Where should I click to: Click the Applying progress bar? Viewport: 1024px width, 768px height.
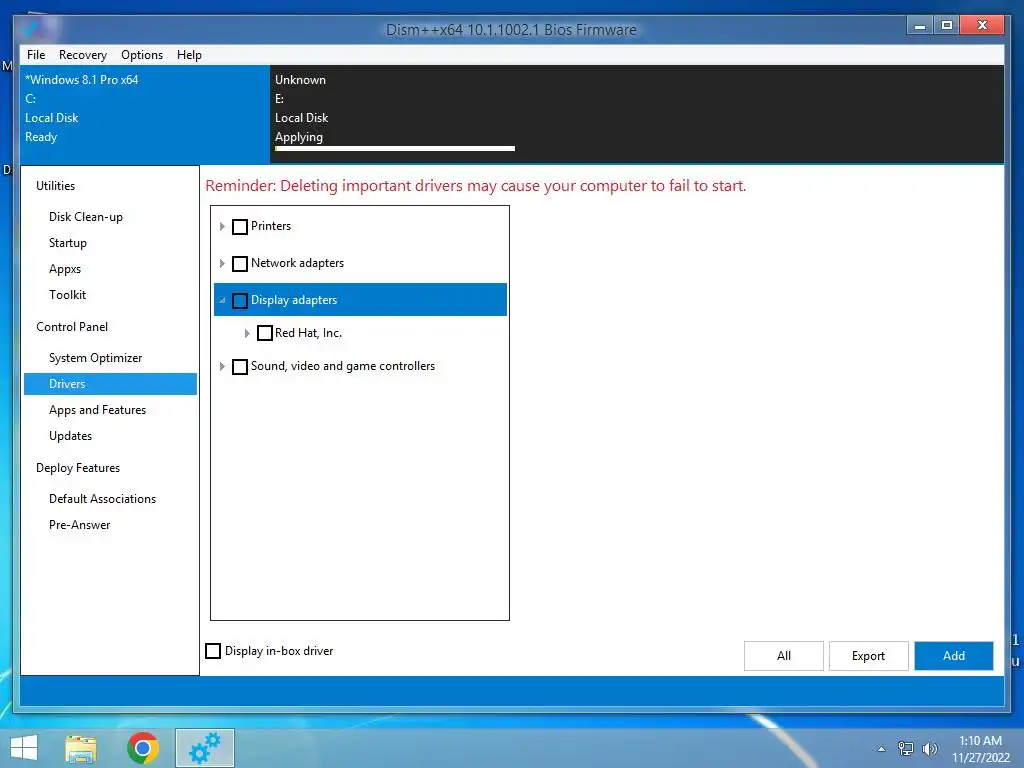point(395,149)
